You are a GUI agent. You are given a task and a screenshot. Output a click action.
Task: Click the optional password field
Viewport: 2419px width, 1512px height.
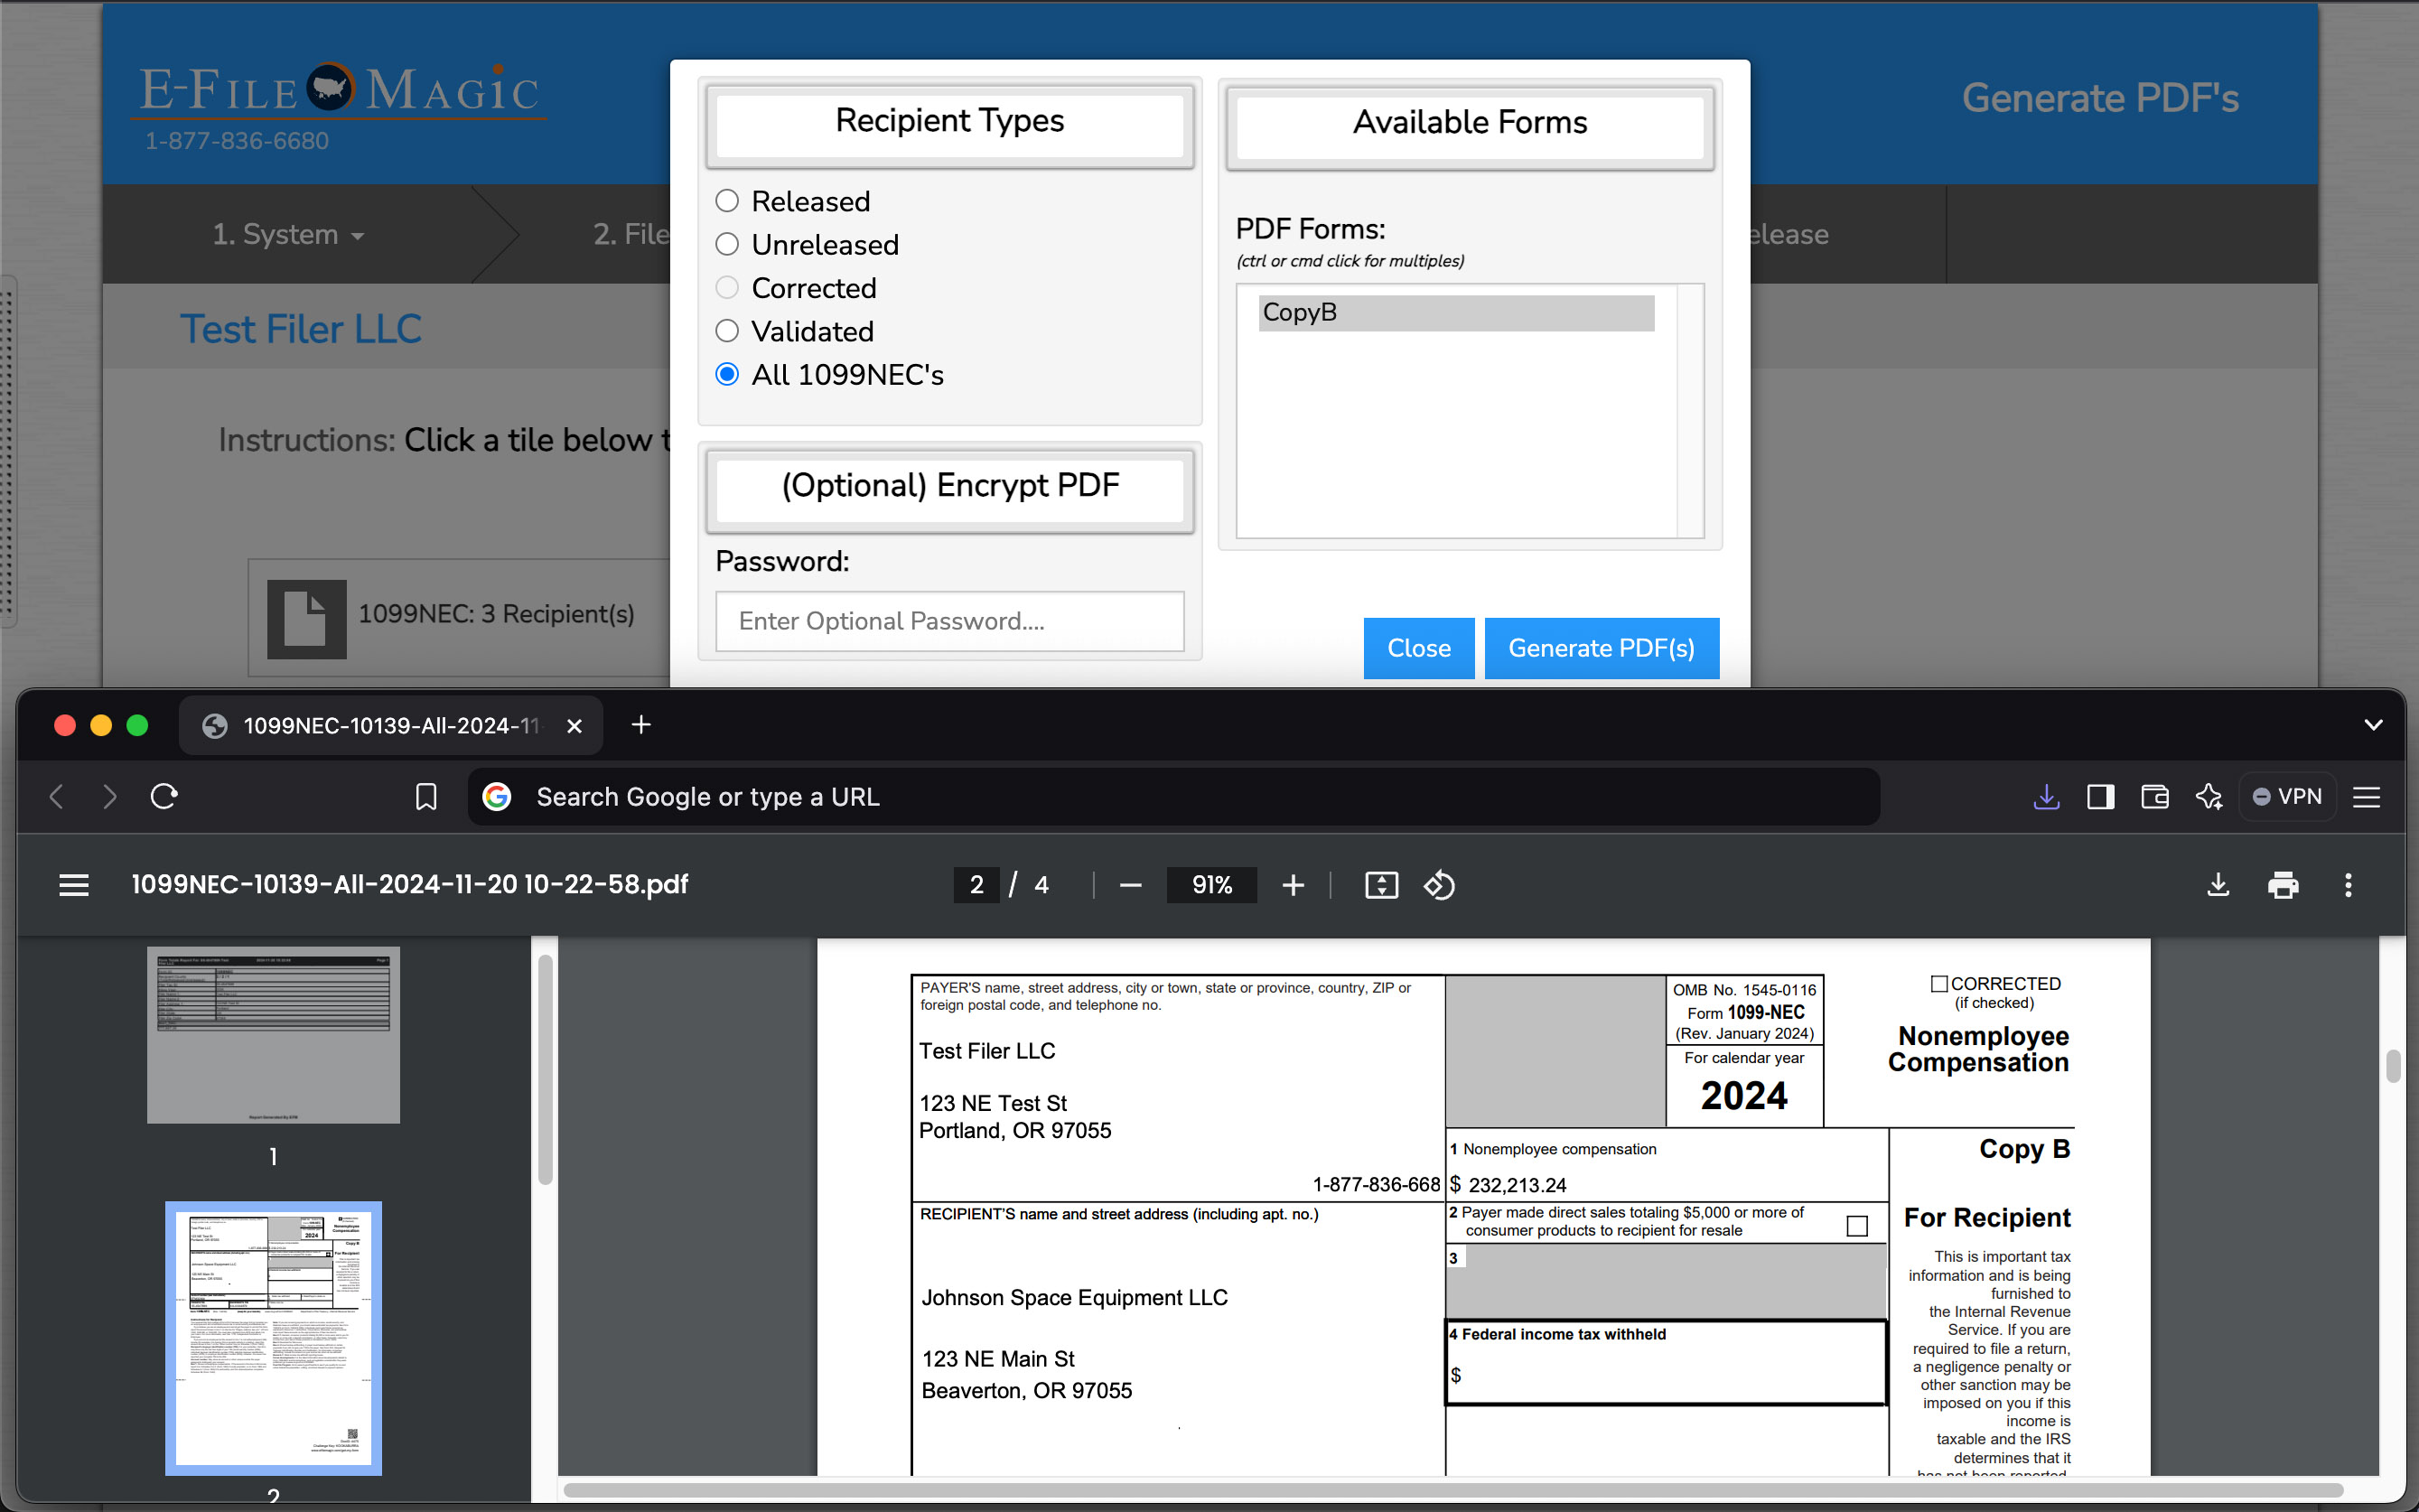(x=949, y=621)
